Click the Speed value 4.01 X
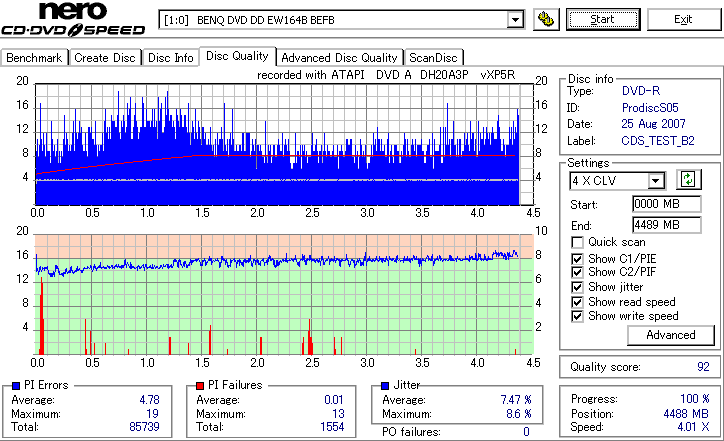Image resolution: width=724 pixels, height=441 pixels. [693, 427]
